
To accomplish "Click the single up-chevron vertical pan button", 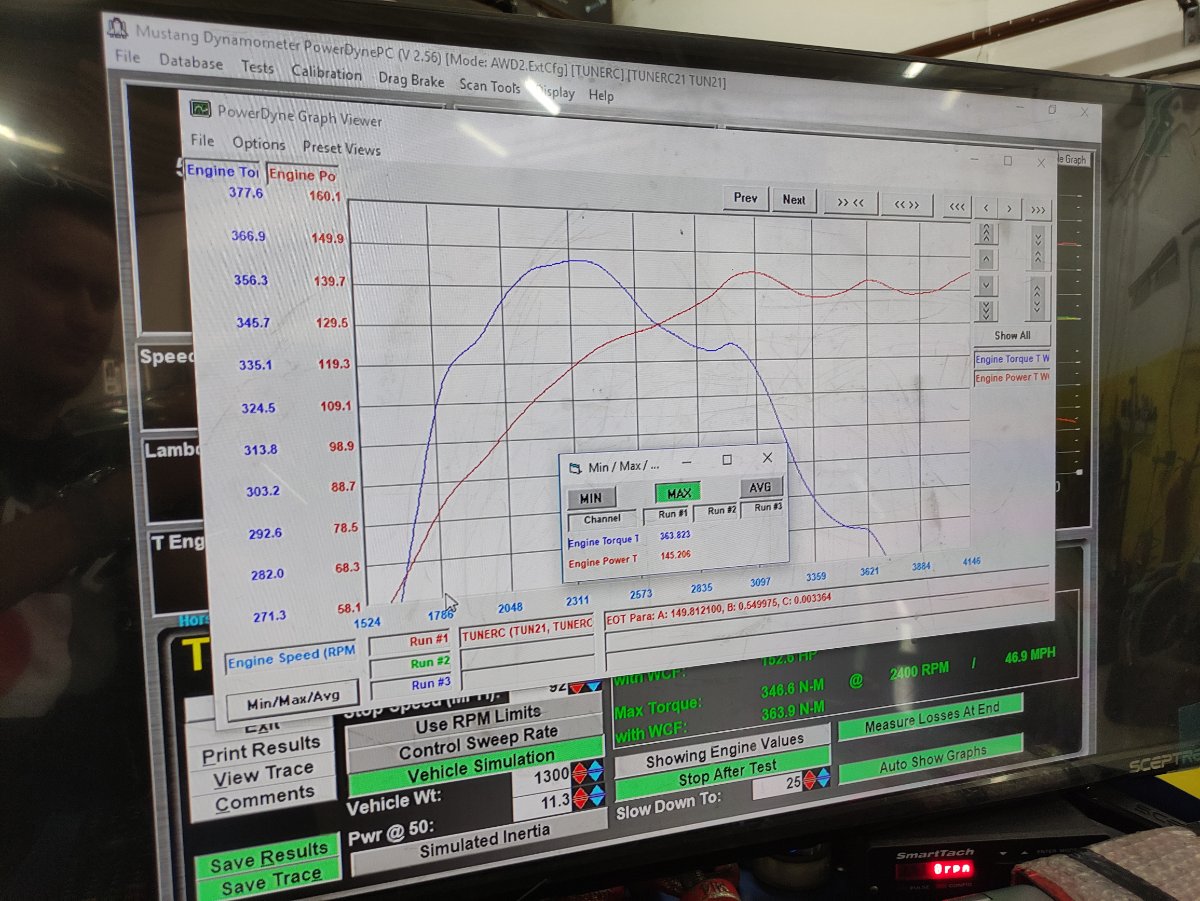I will pos(986,259).
